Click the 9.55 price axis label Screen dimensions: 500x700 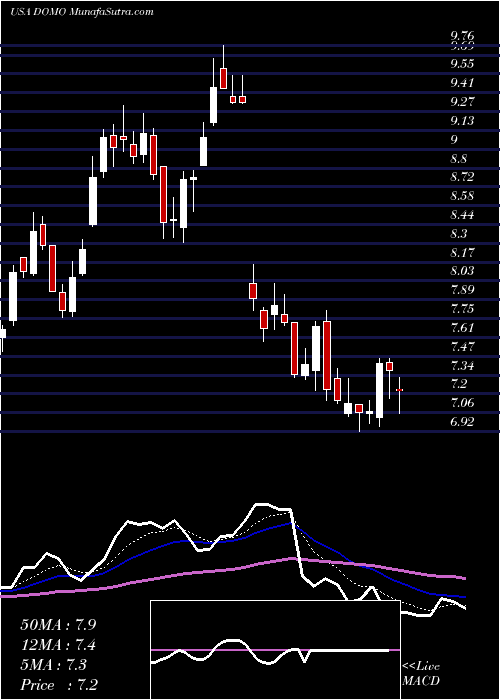(462, 64)
